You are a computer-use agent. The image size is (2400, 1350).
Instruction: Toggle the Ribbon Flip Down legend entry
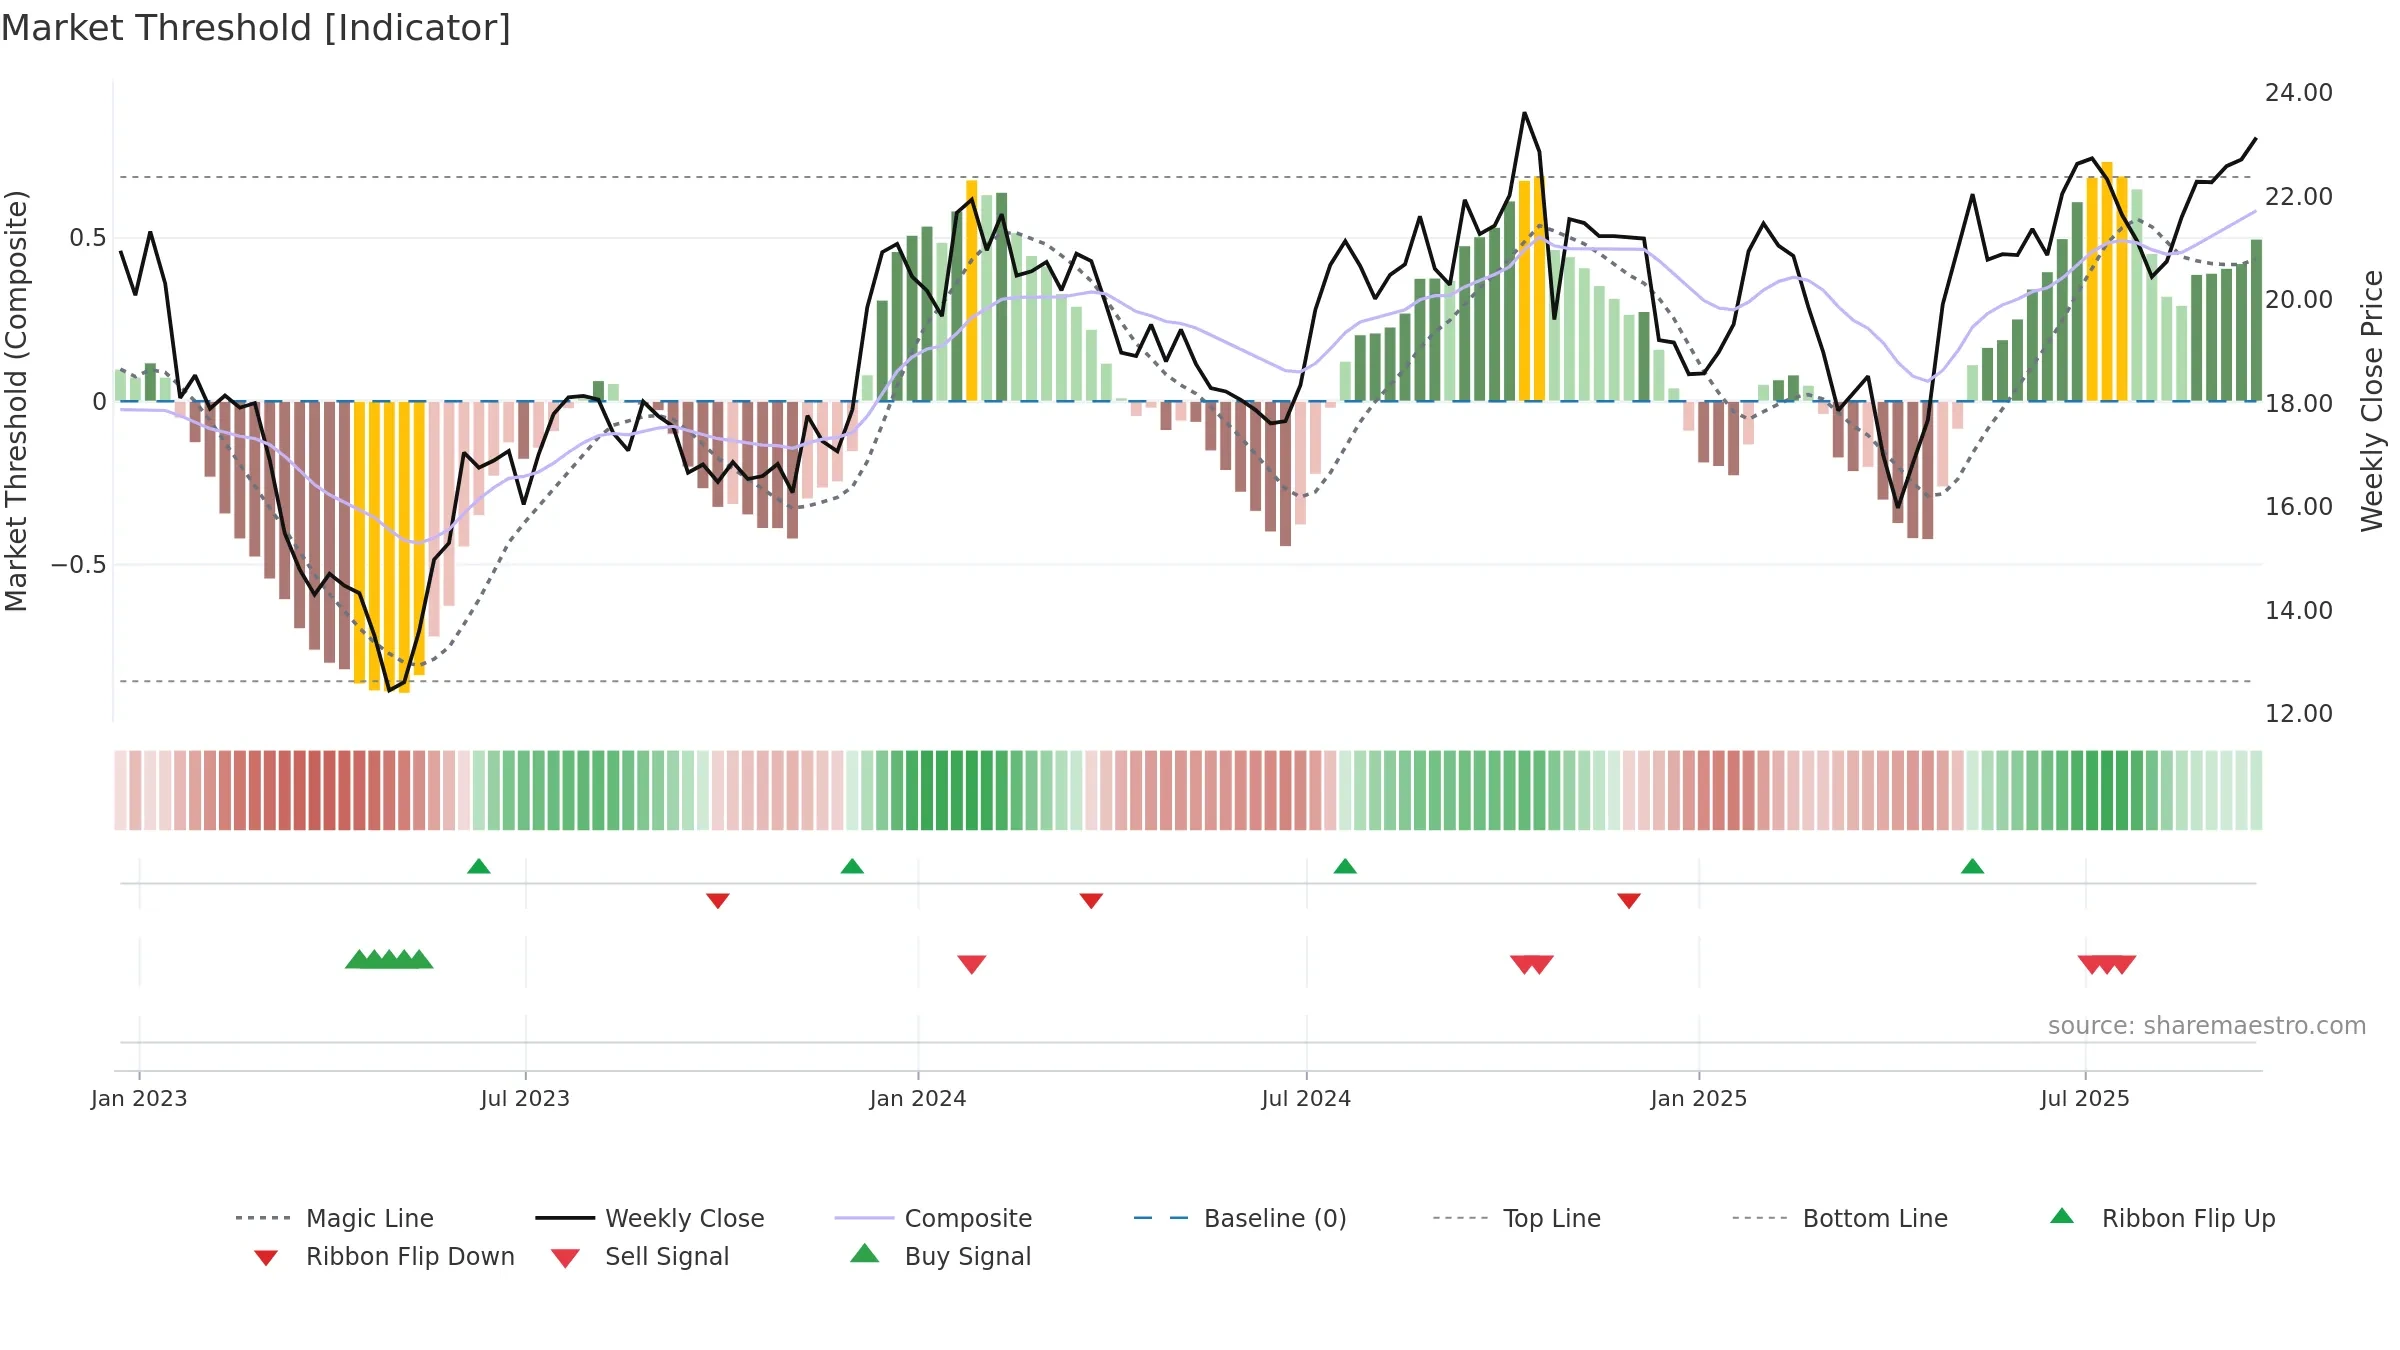click(383, 1256)
